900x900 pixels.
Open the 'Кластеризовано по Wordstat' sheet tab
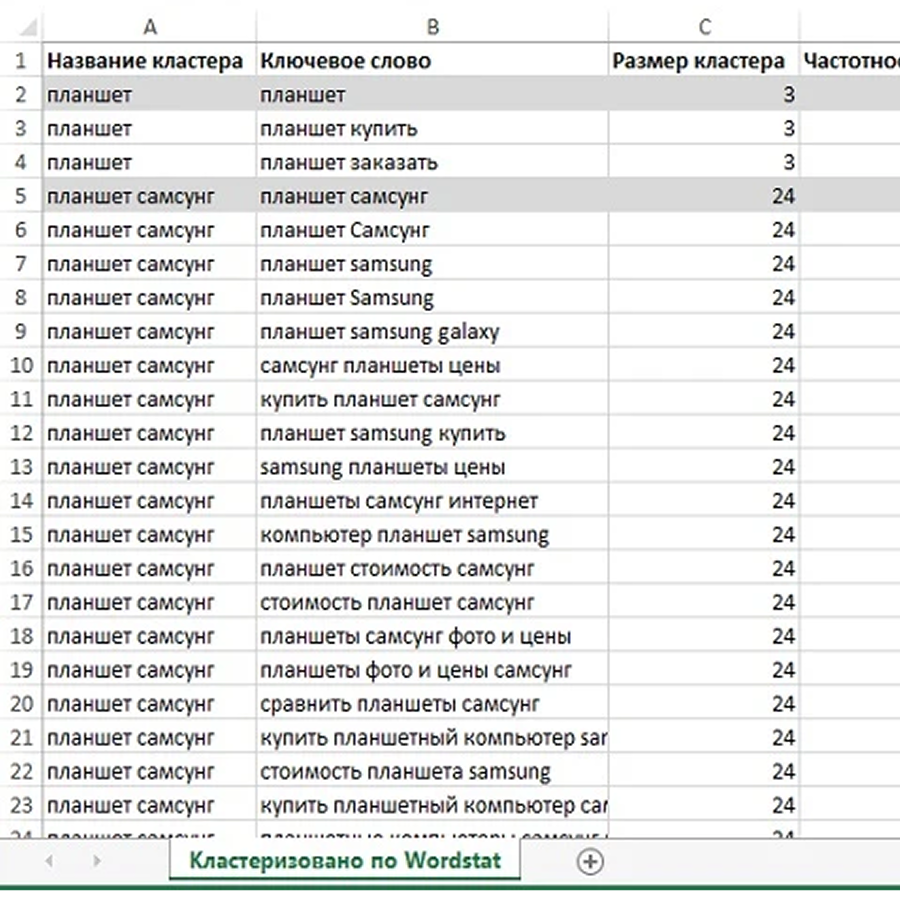pyautogui.click(x=344, y=860)
